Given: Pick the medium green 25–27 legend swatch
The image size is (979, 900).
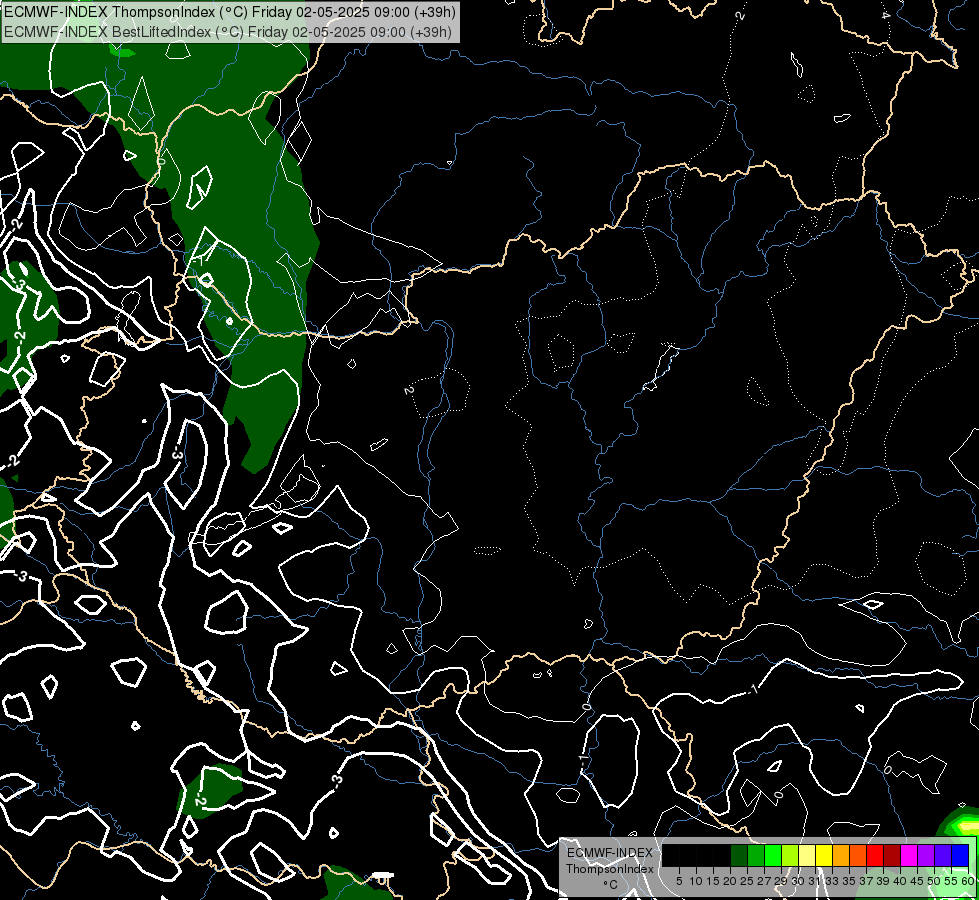Looking at the screenshot, I should (756, 856).
